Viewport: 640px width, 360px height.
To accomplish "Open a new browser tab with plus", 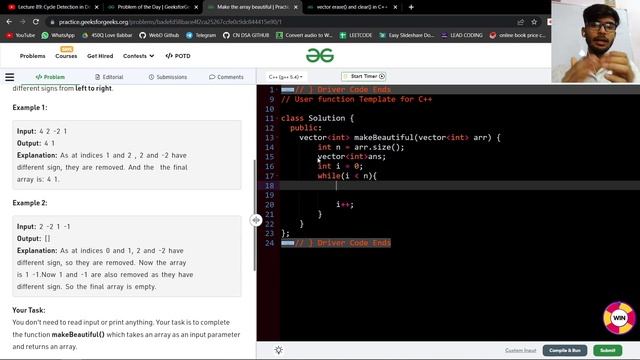I will [x=411, y=7].
